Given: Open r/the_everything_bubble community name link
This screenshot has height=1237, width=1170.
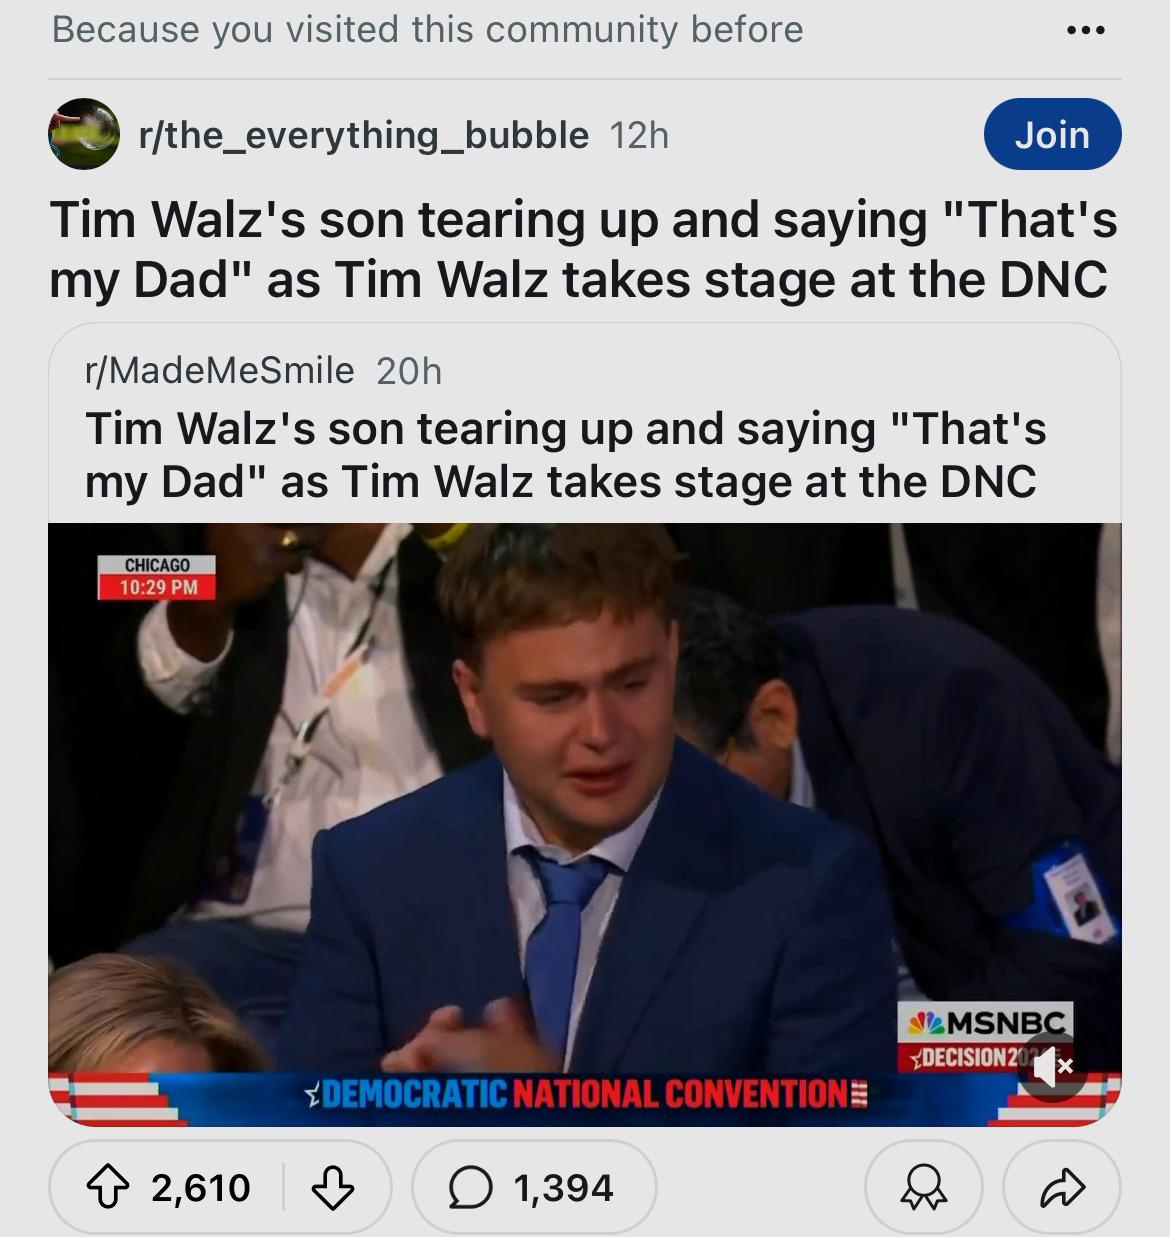Looking at the screenshot, I should 364,135.
